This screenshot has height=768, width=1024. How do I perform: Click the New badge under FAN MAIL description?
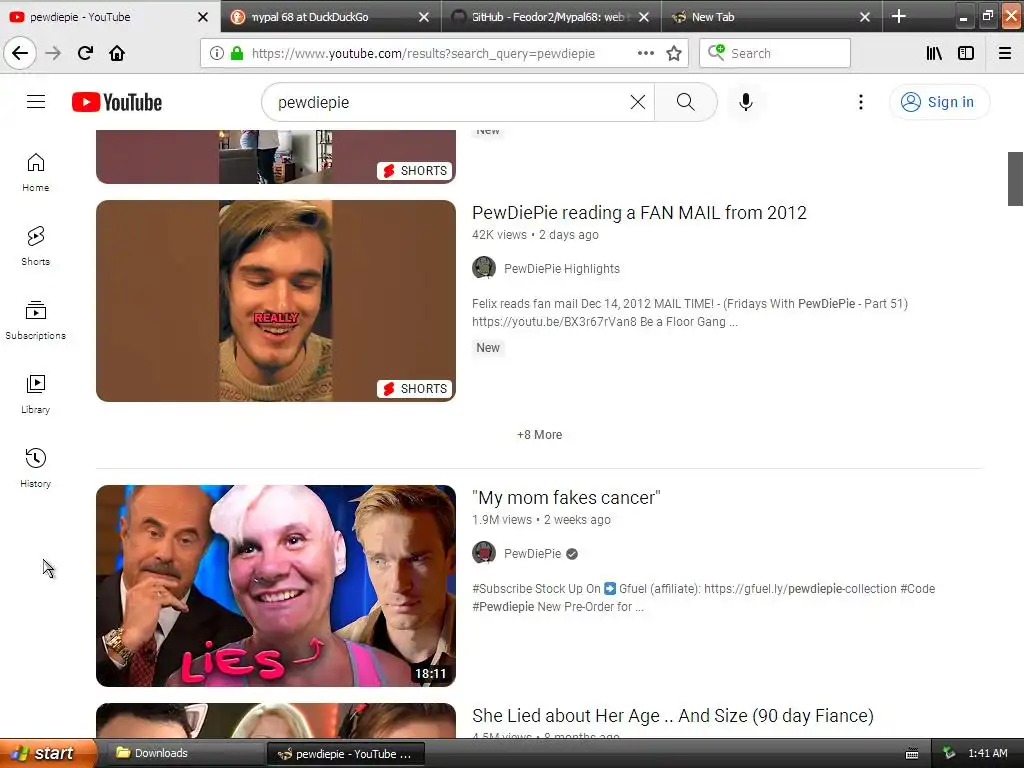tap(488, 348)
